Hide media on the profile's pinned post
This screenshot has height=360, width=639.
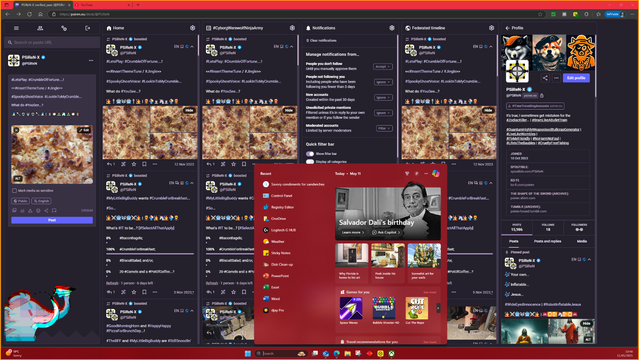coord(586,323)
